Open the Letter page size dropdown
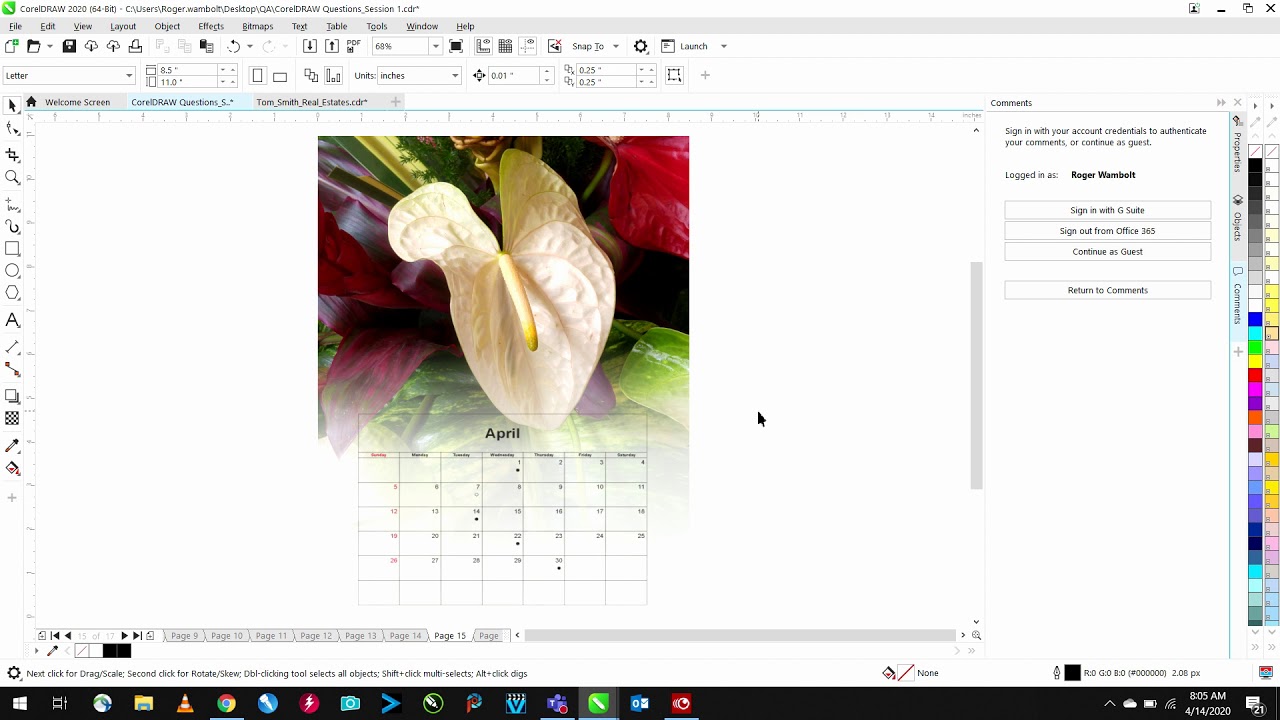Image resolution: width=1280 pixels, height=720 pixels. click(129, 76)
